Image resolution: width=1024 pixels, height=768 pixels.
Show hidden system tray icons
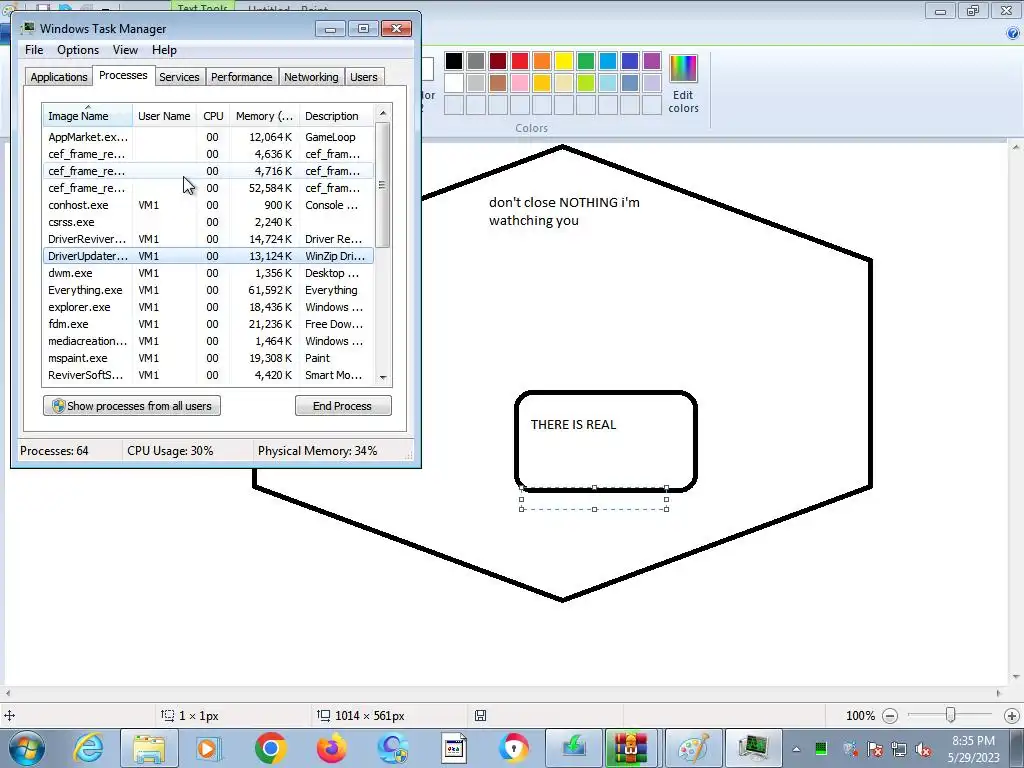pos(796,749)
